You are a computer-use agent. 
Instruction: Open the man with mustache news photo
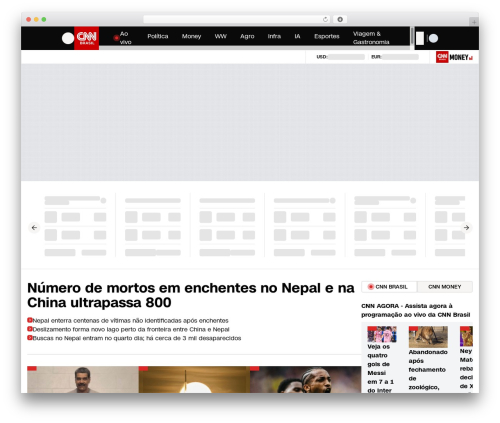83,380
